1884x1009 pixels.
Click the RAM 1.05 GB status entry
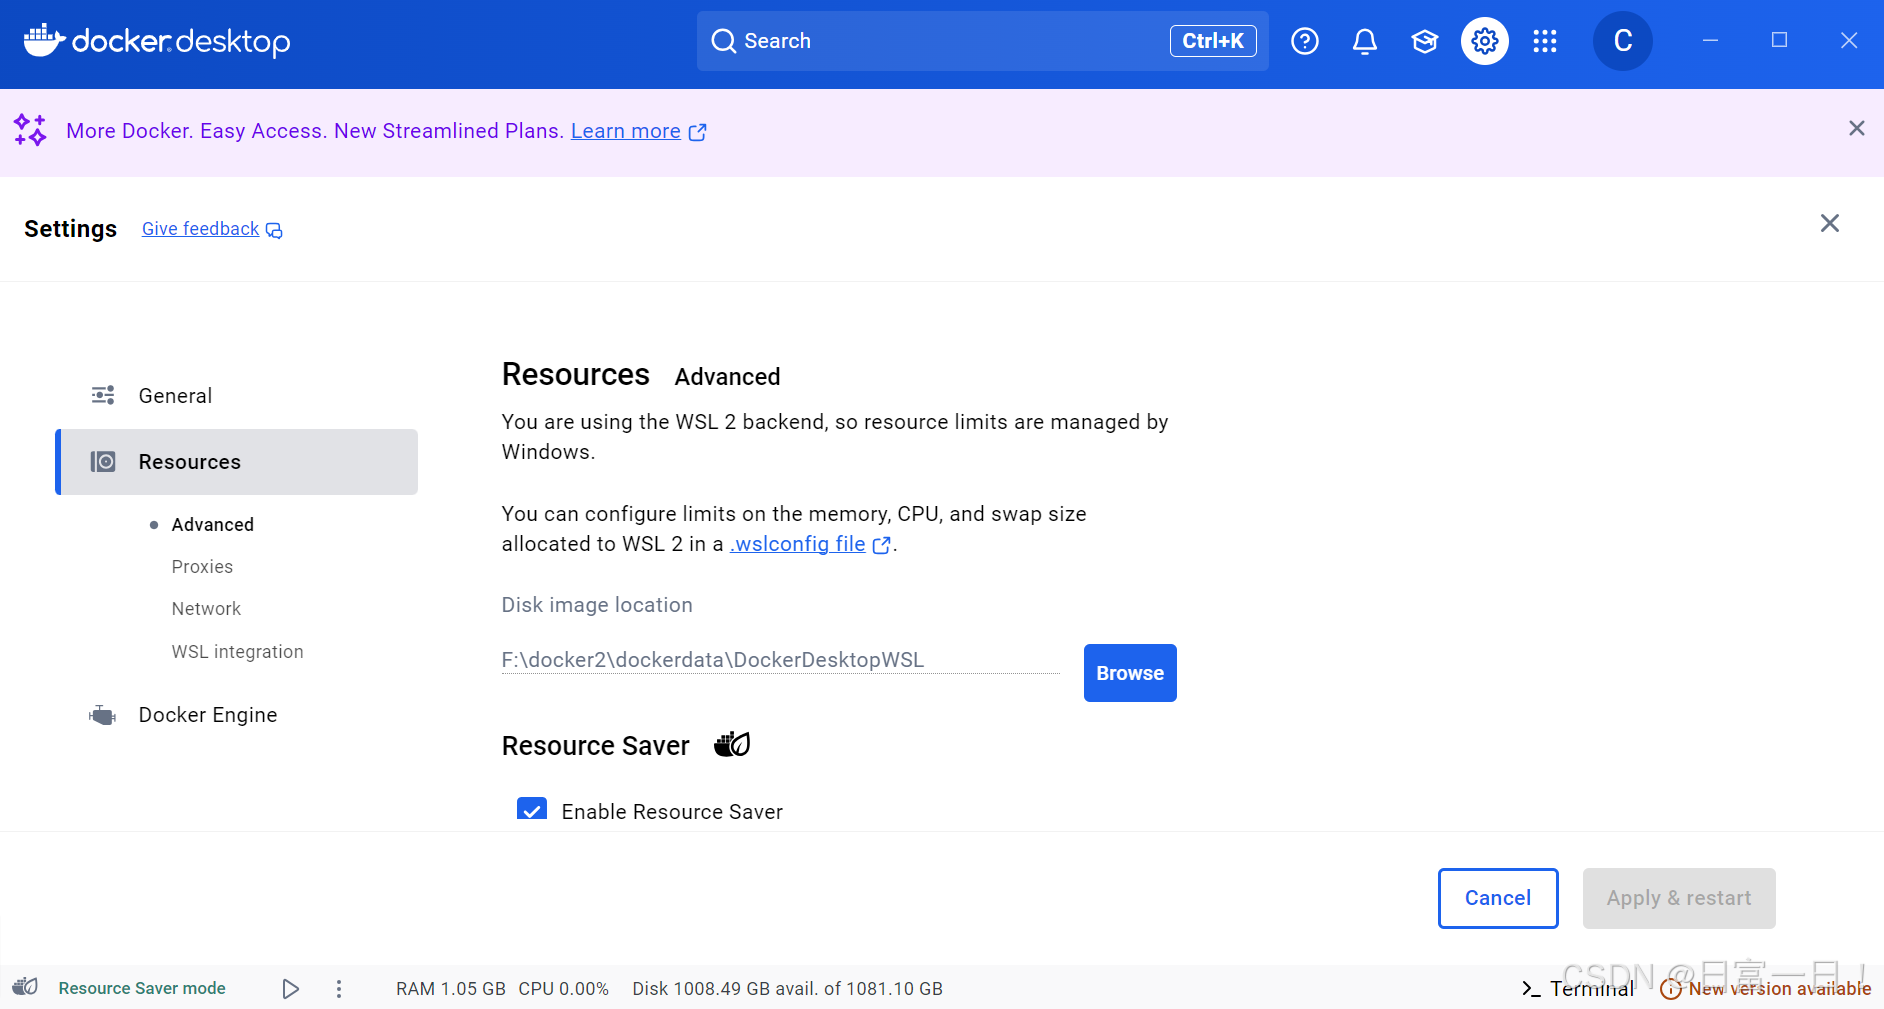pyautogui.click(x=451, y=989)
